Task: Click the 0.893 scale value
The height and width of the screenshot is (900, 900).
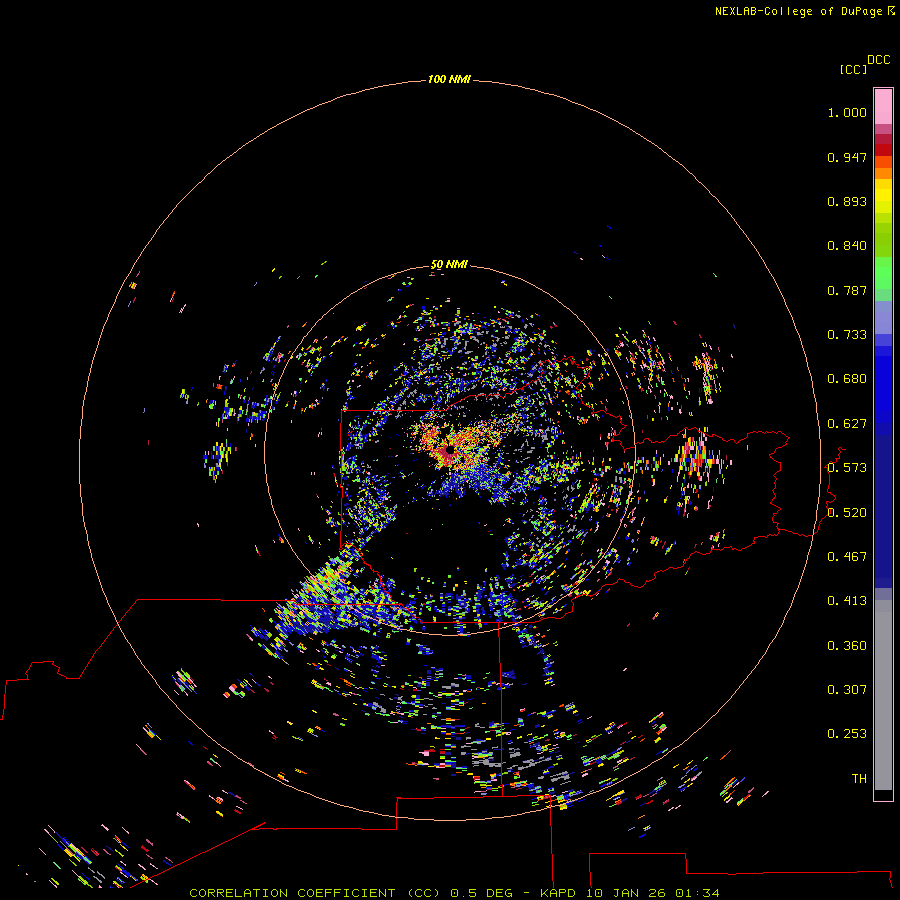Action: [x=847, y=201]
